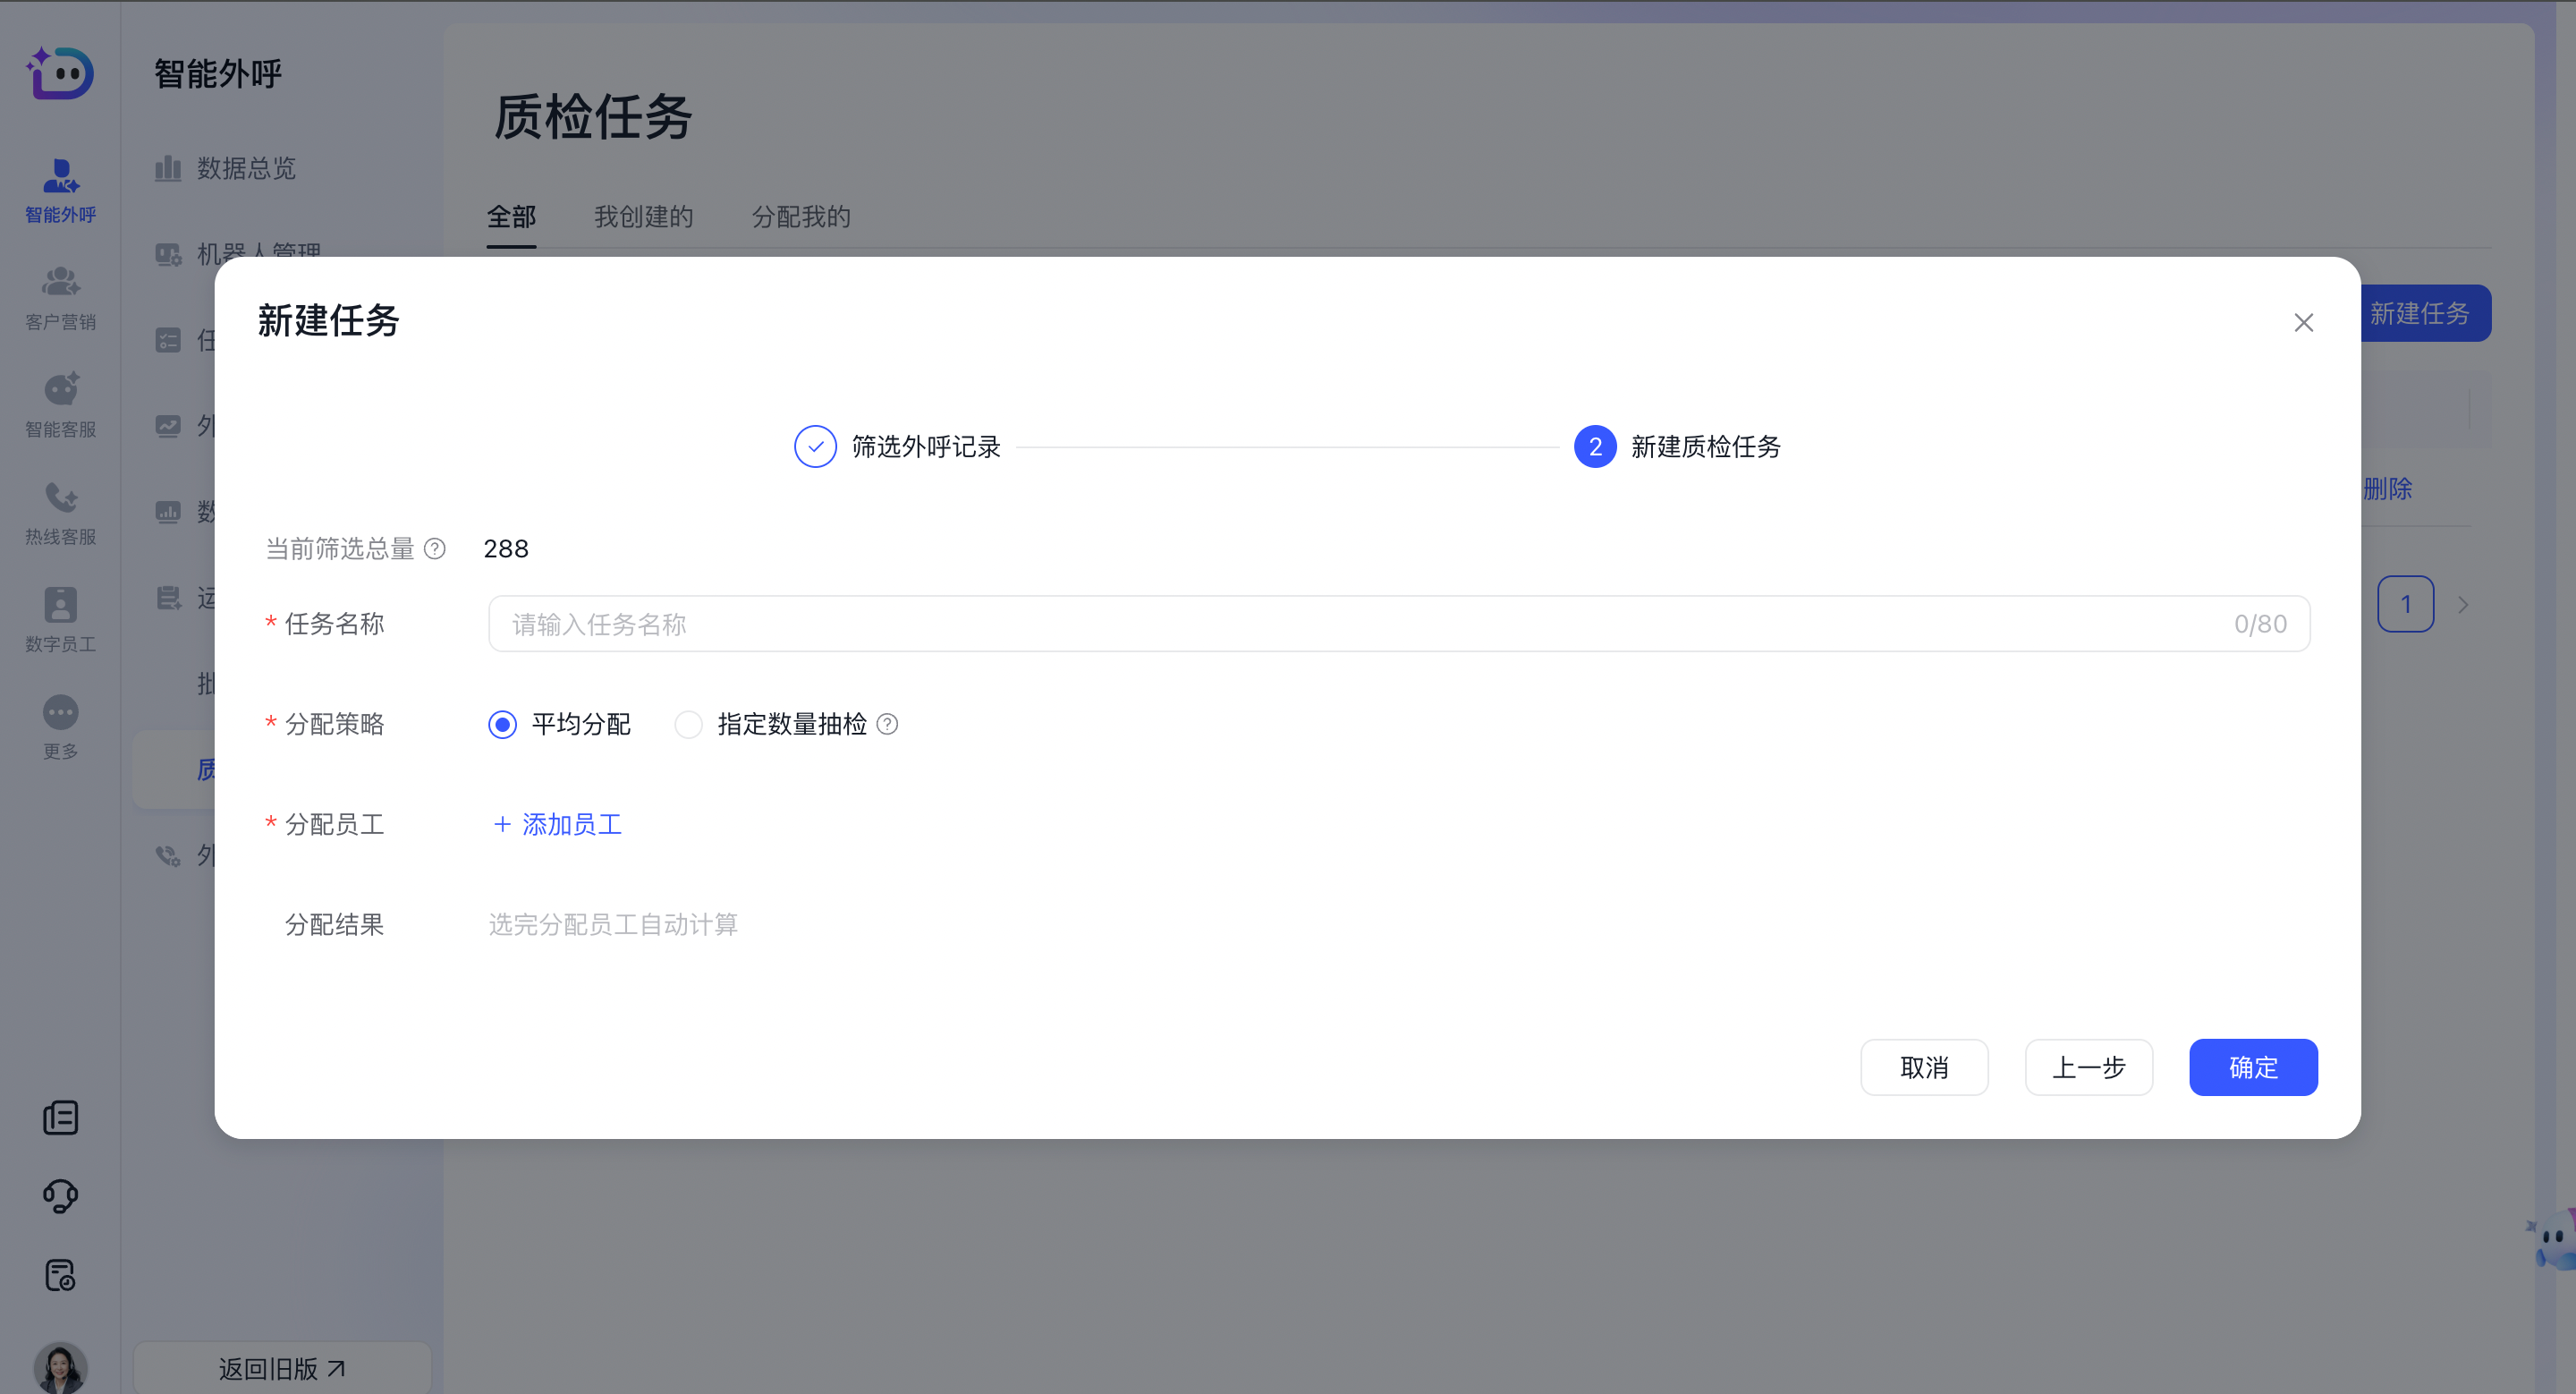Open 客户营销 sidebar module
Screen dimensions: 2576x1394
tap(60, 297)
